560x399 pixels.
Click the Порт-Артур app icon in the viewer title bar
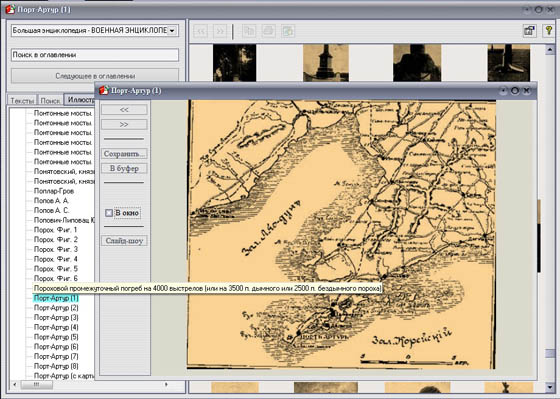pos(104,90)
